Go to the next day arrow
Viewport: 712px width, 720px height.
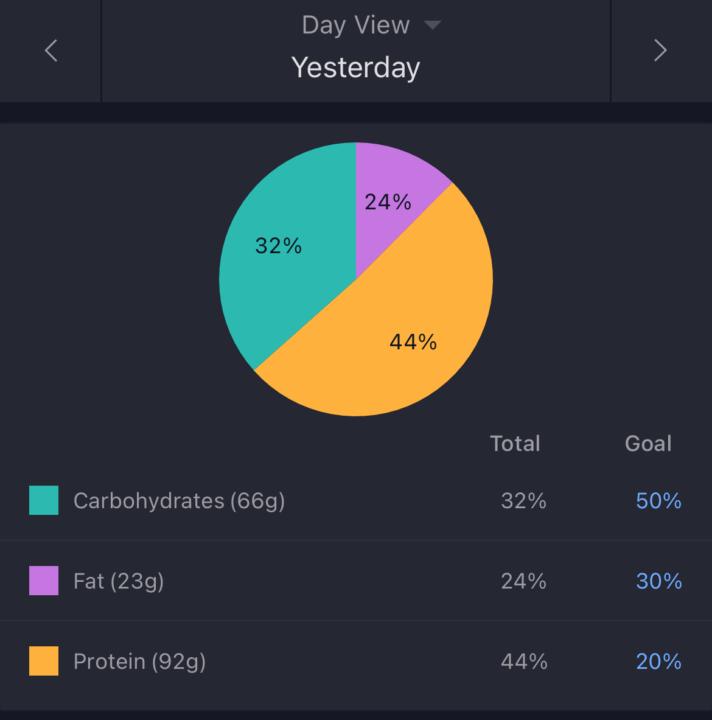click(660, 51)
